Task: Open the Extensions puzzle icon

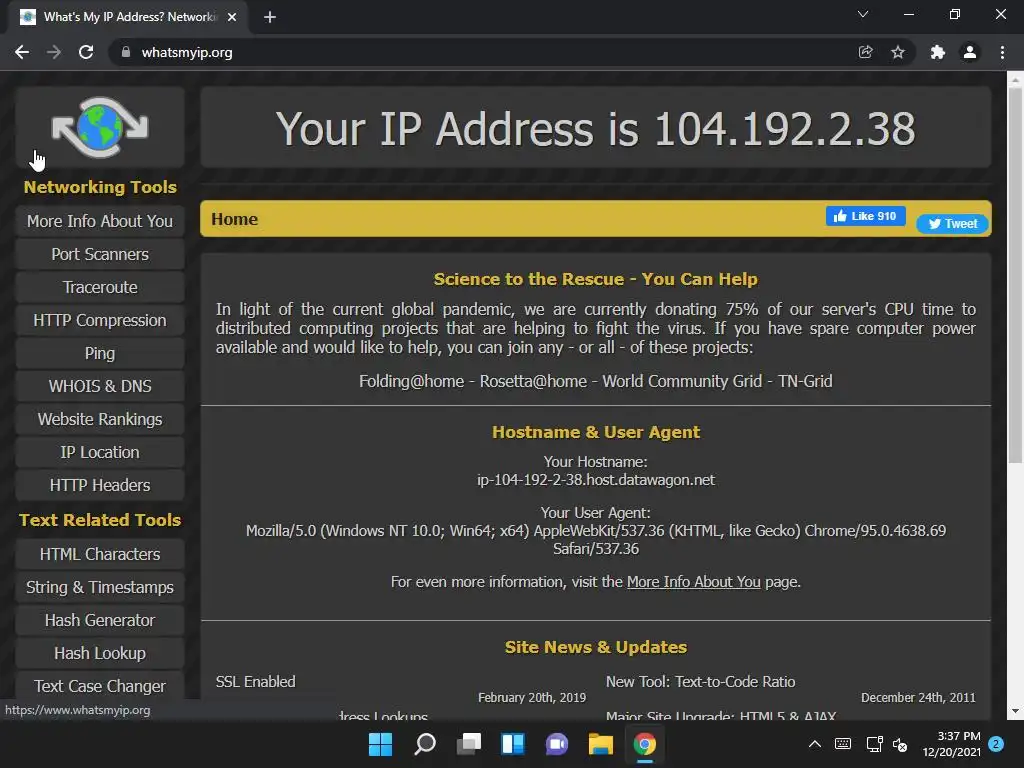Action: (x=938, y=52)
